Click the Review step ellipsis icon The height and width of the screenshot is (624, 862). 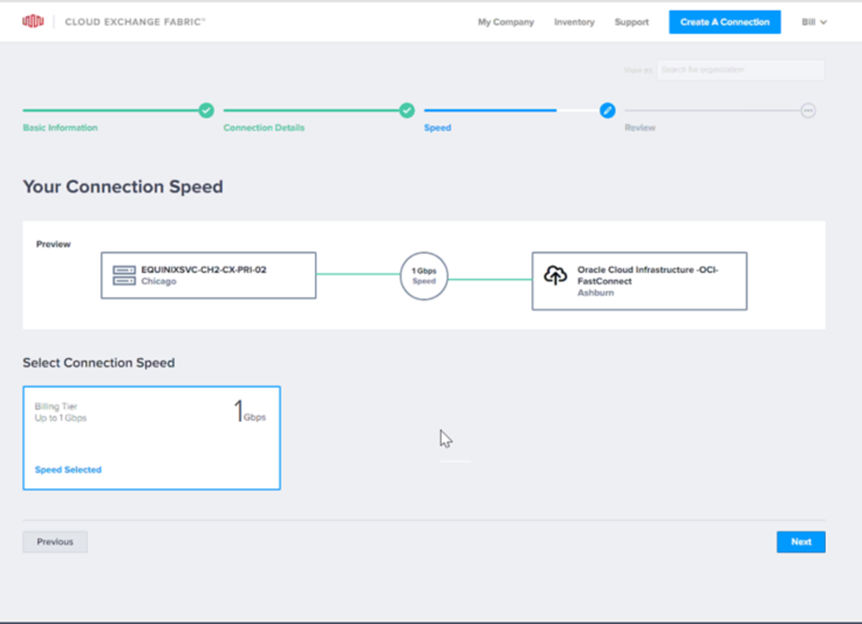pos(808,111)
